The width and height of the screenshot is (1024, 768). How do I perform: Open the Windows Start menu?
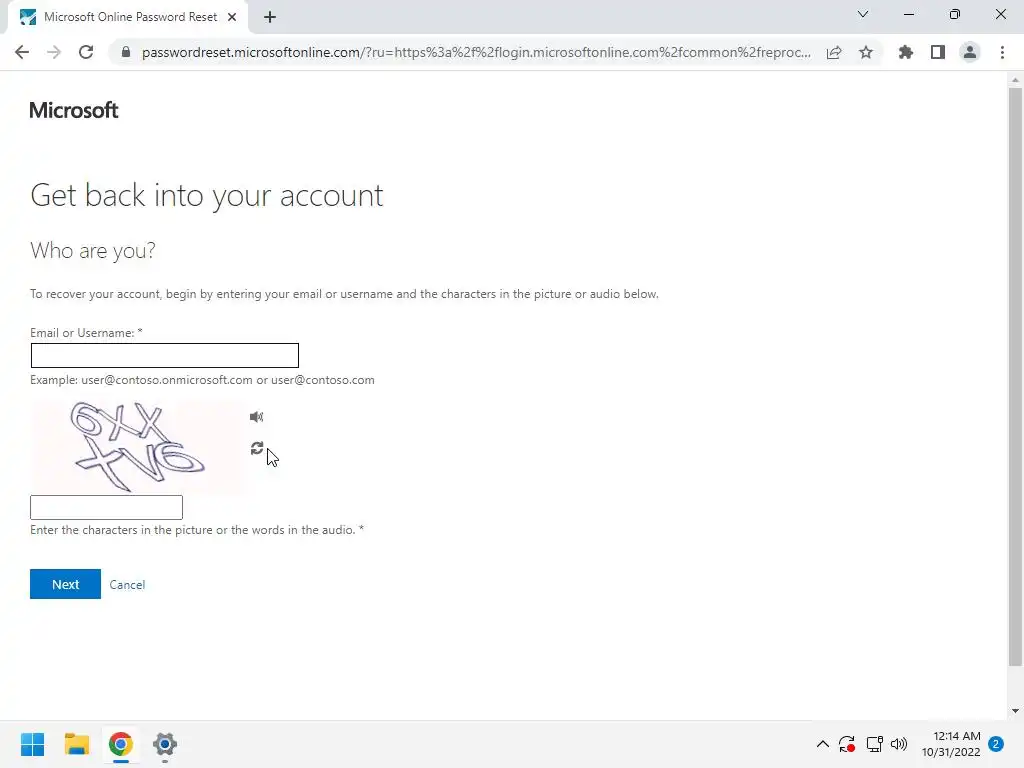click(33, 744)
